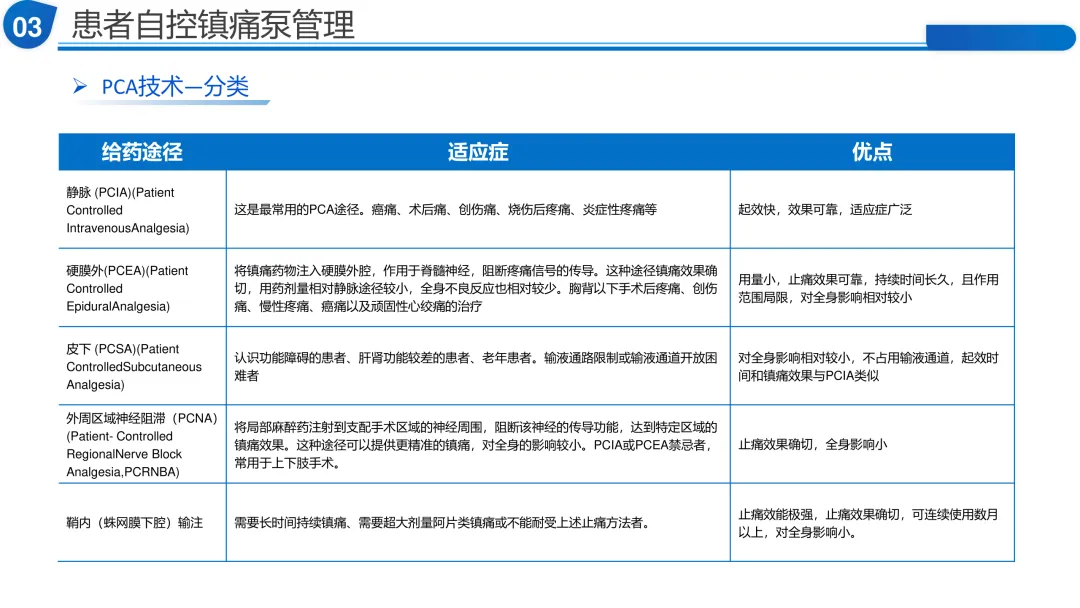Click the 适应症 column header
Viewport: 1080px width, 608px height.
(478, 151)
